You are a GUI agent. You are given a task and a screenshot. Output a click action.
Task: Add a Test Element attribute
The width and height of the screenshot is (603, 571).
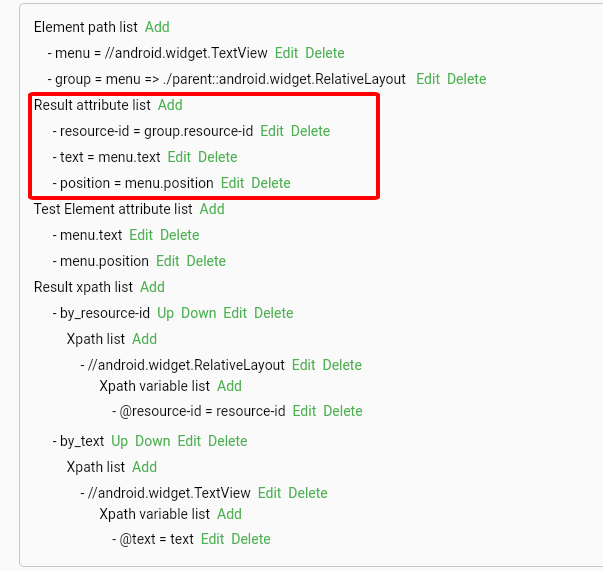pyautogui.click(x=212, y=209)
